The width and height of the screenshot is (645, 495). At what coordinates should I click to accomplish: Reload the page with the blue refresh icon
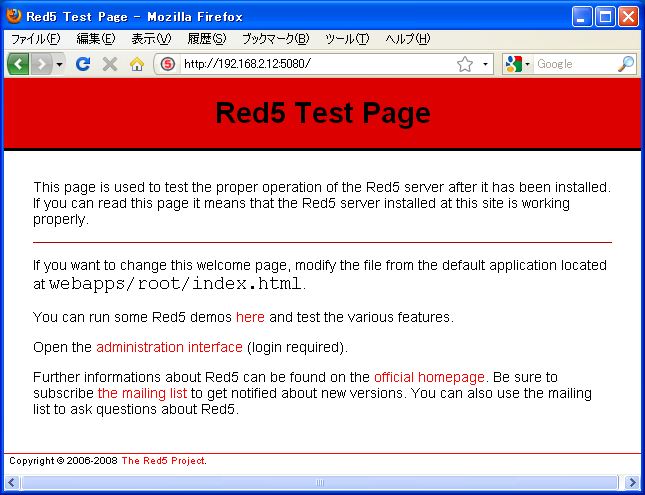point(83,64)
